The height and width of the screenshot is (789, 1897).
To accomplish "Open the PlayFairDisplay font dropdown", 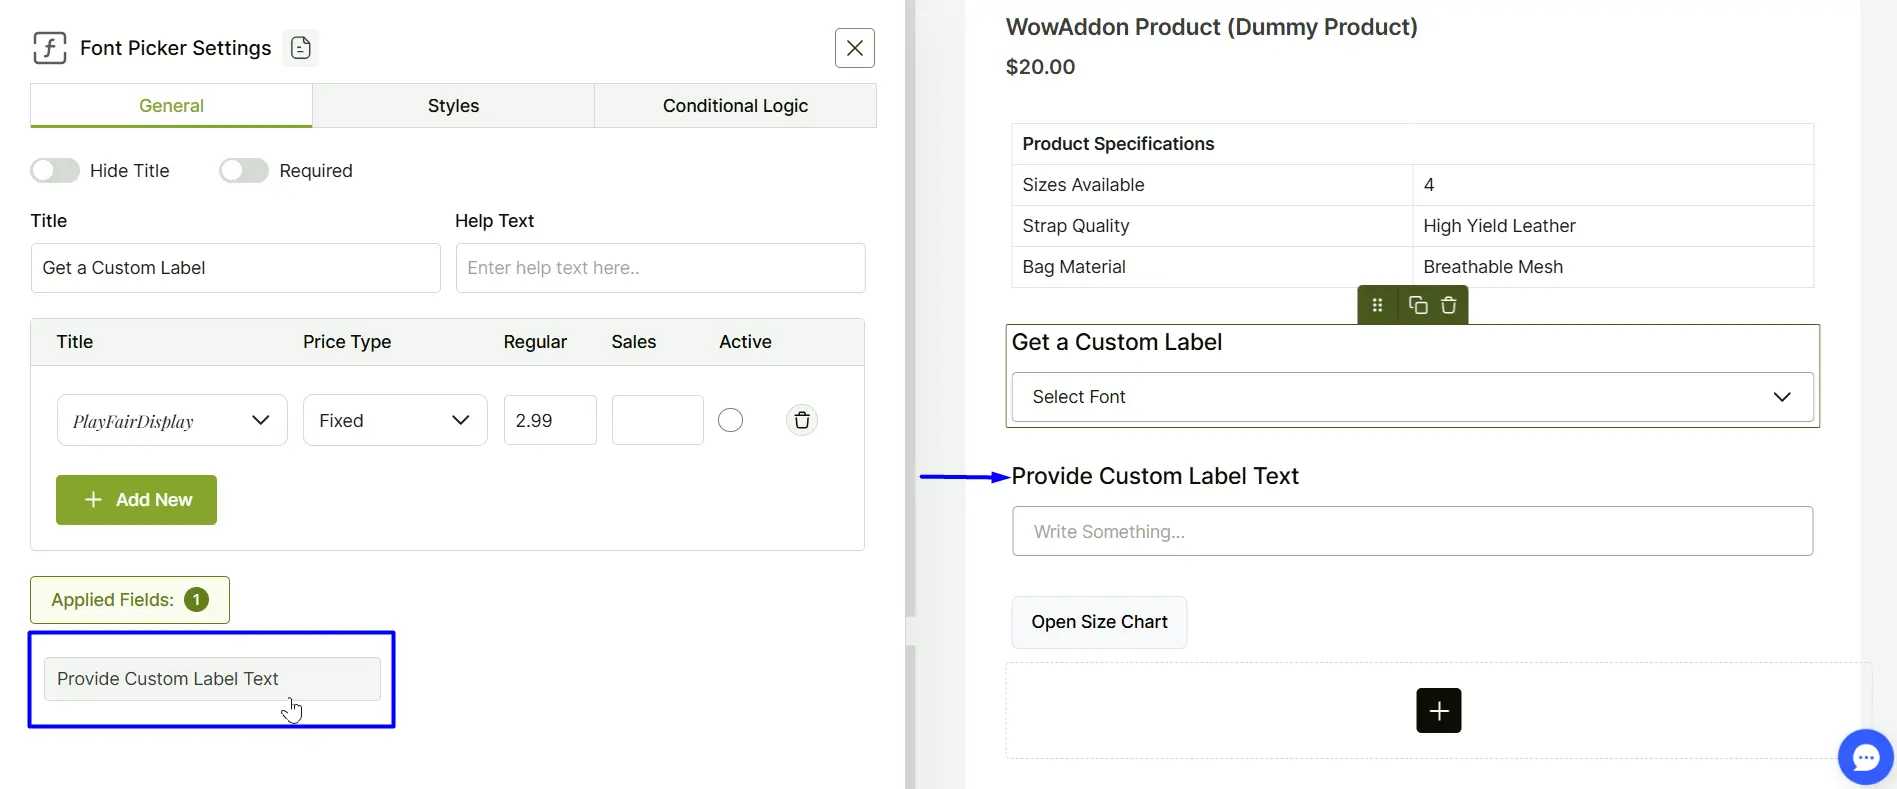I will pos(172,420).
